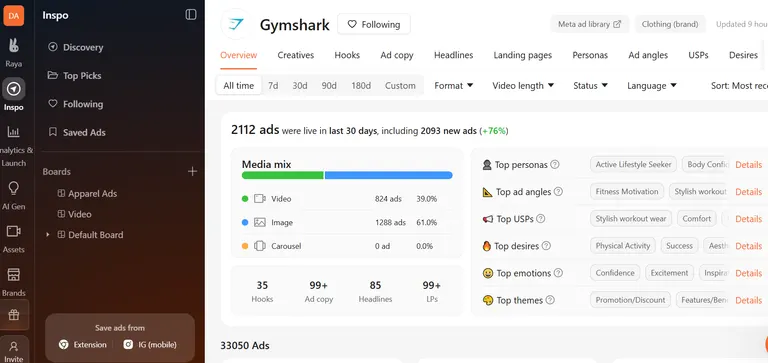Select 180d time range
Viewport: 768px width, 363px height.
click(x=361, y=85)
